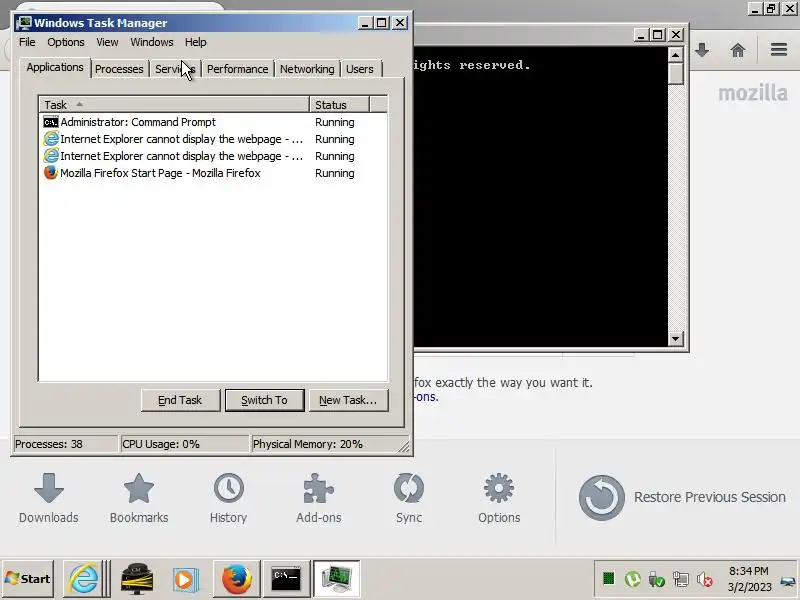Screen dimensions: 800x600
Task: Select Mozilla Firefox Start Page task
Action: coord(213,173)
